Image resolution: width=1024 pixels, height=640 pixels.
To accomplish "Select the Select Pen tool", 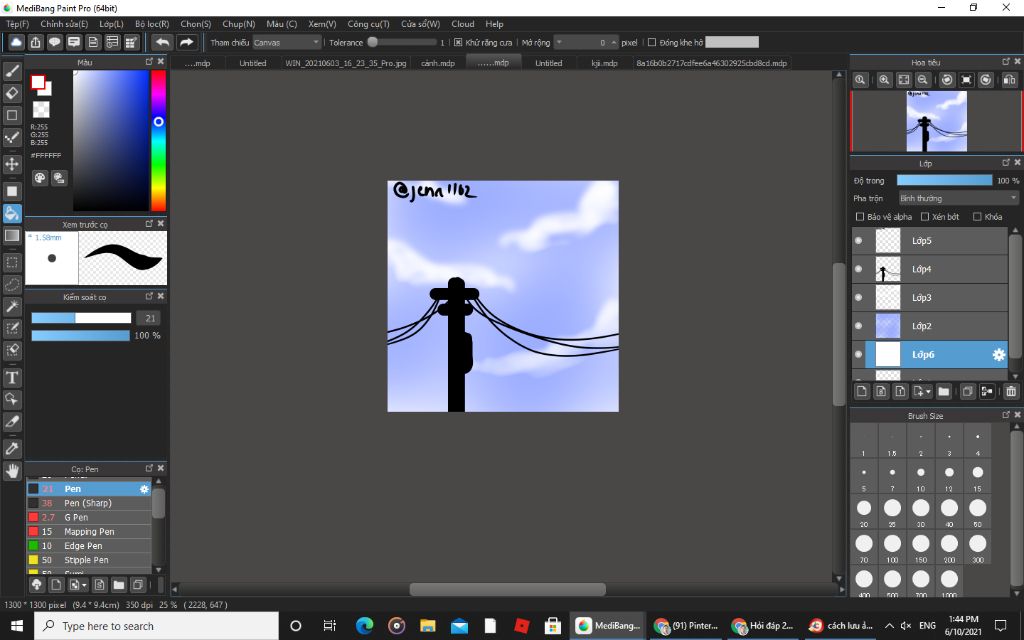I will click(x=12, y=328).
